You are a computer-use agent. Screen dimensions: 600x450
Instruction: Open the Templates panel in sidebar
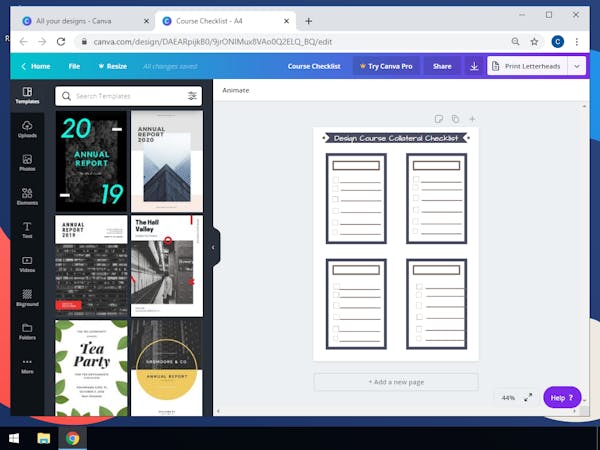(x=27, y=95)
